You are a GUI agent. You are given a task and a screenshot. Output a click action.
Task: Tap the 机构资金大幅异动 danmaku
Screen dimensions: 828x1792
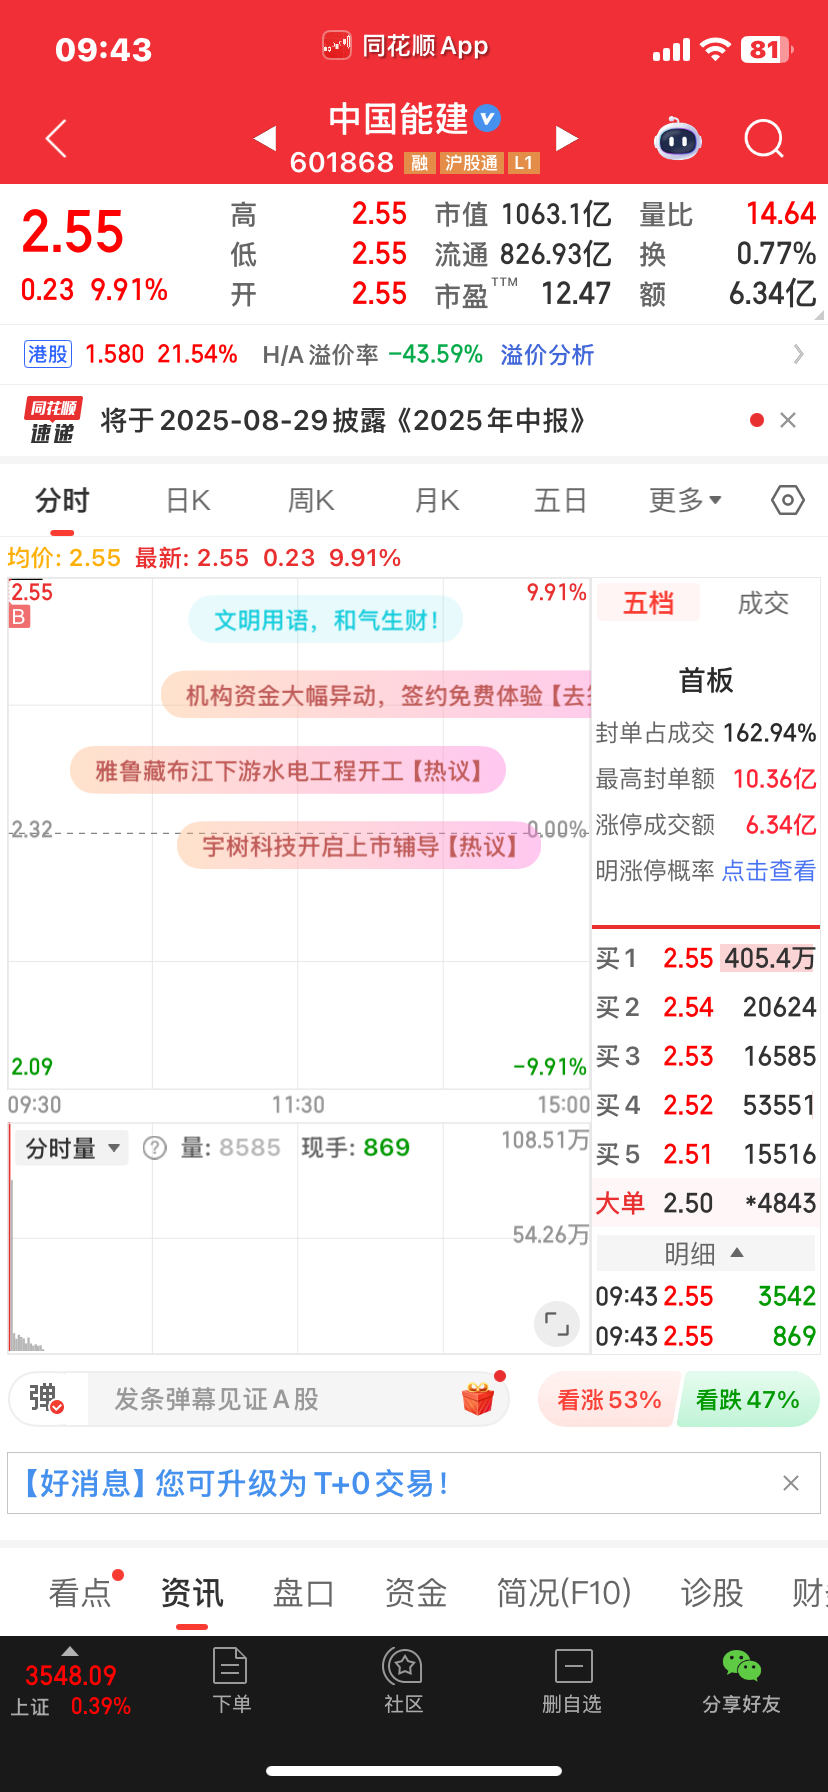[376, 695]
